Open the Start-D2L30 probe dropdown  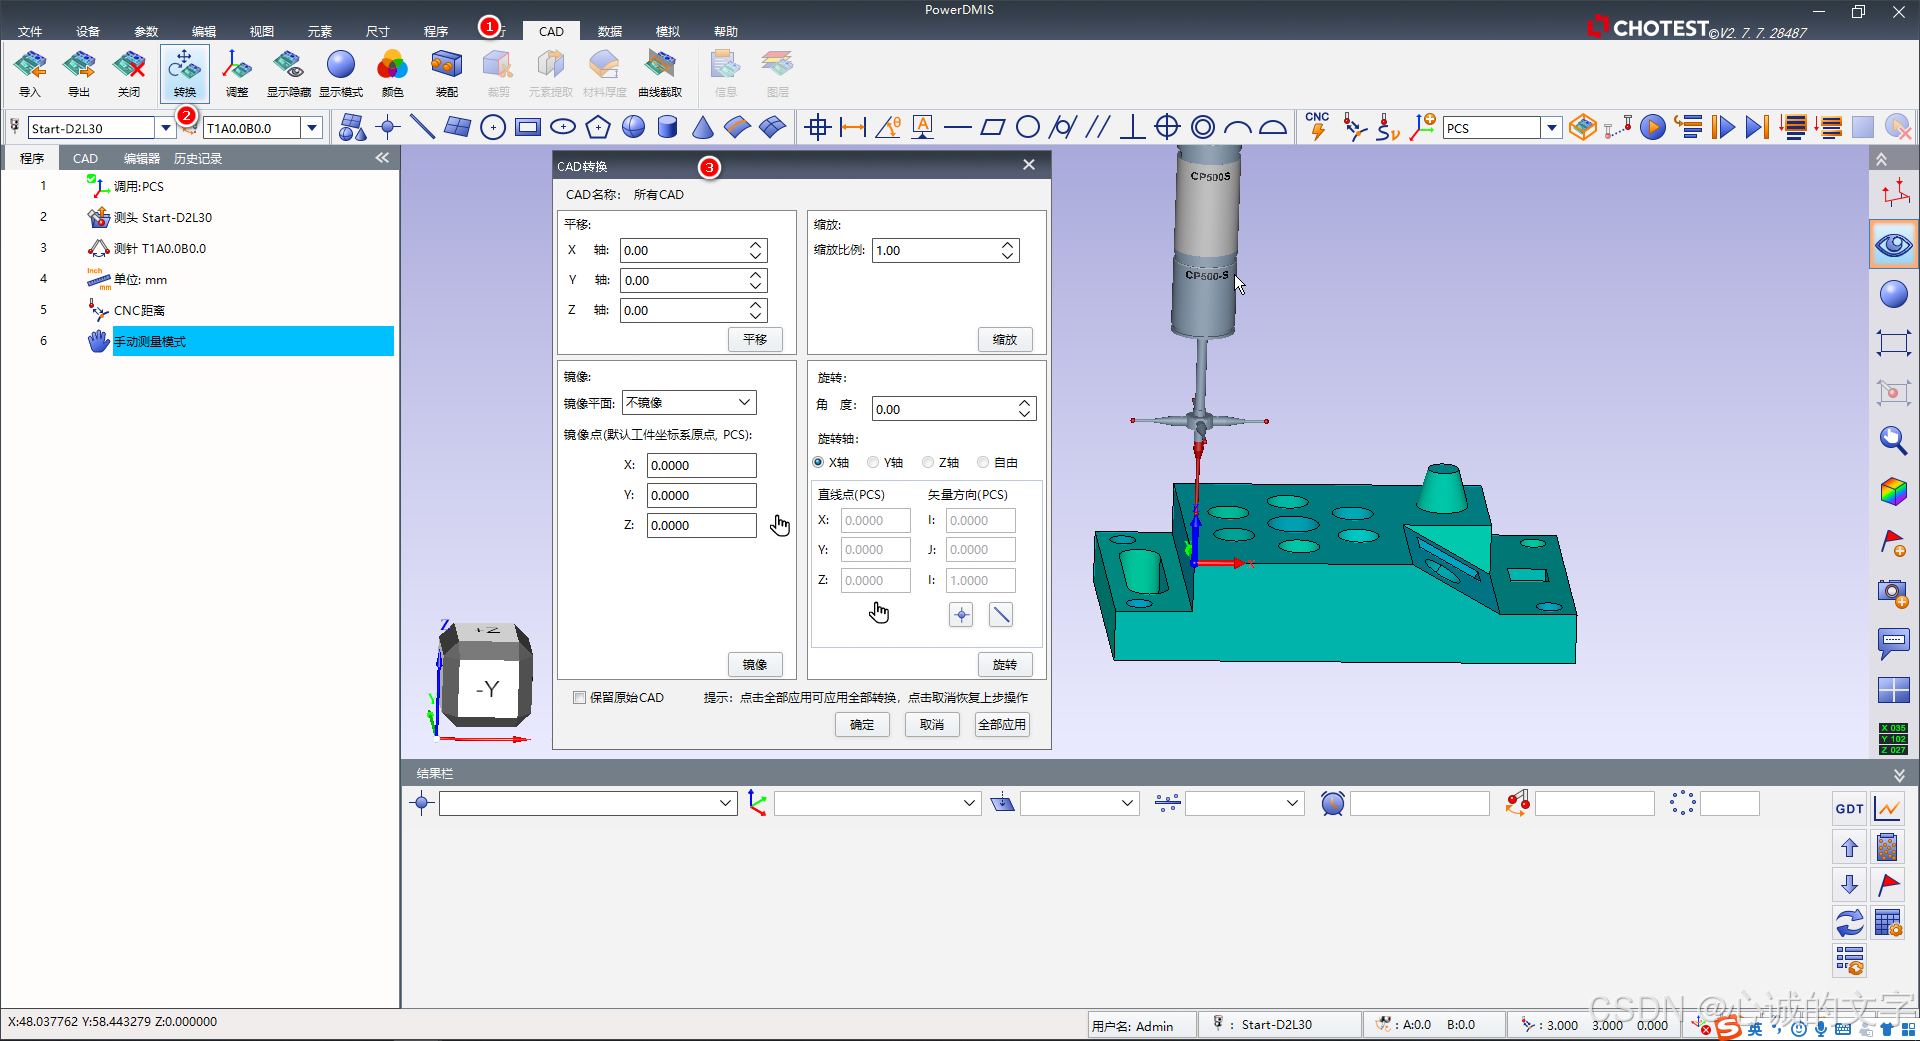pyautogui.click(x=165, y=128)
